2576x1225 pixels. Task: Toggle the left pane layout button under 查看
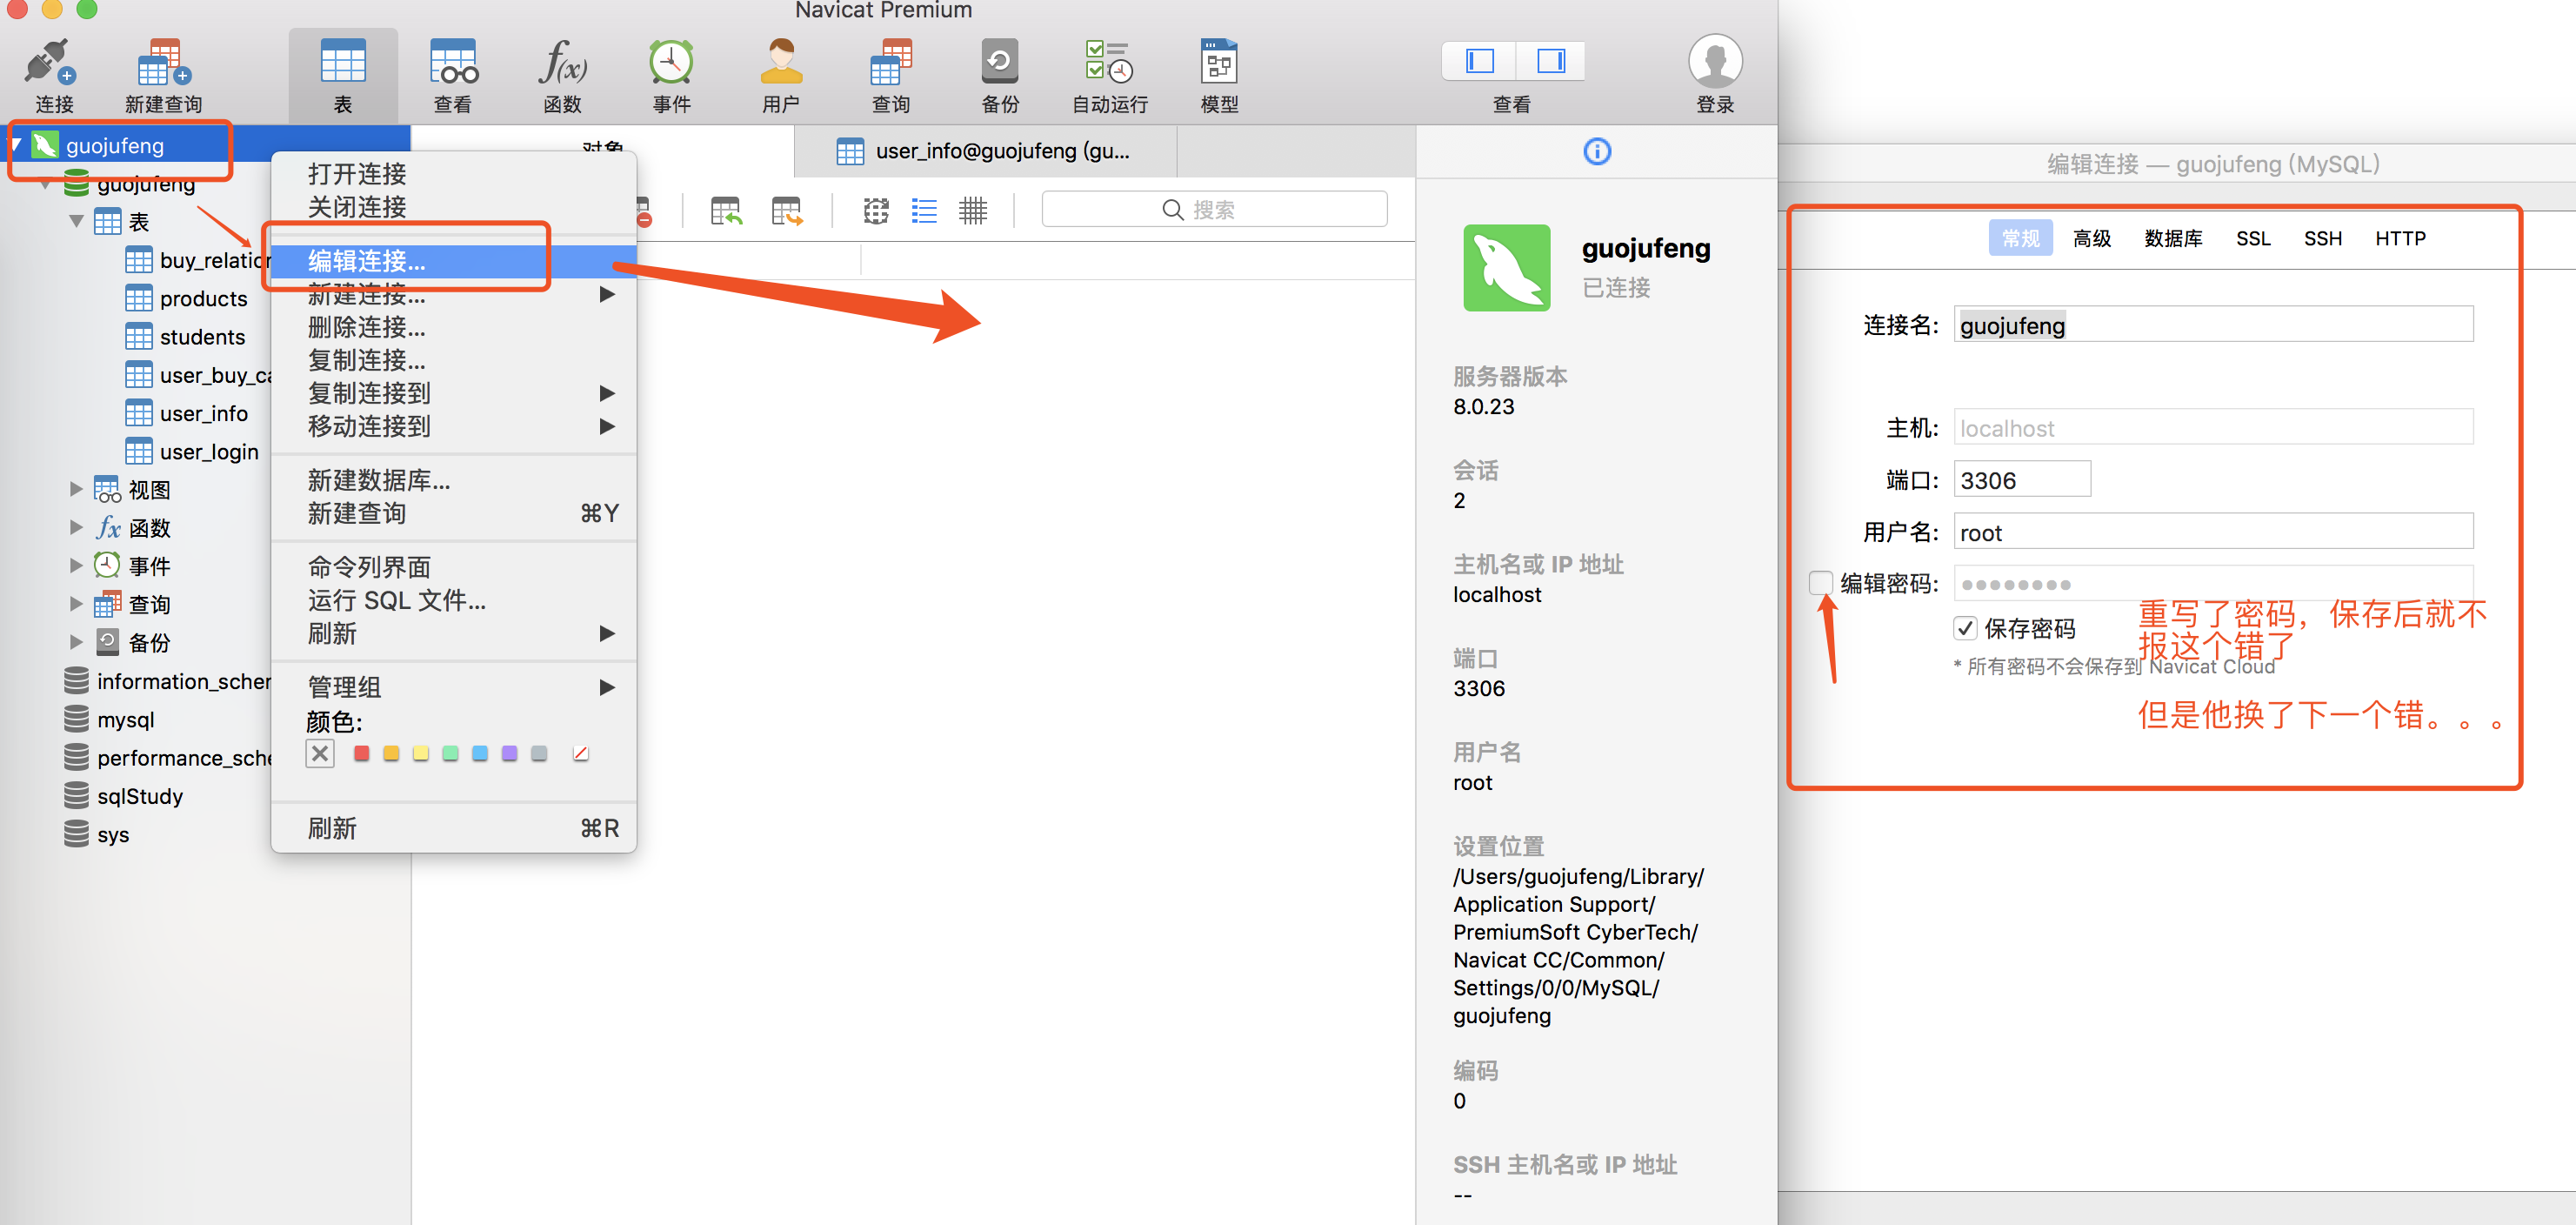[1479, 62]
